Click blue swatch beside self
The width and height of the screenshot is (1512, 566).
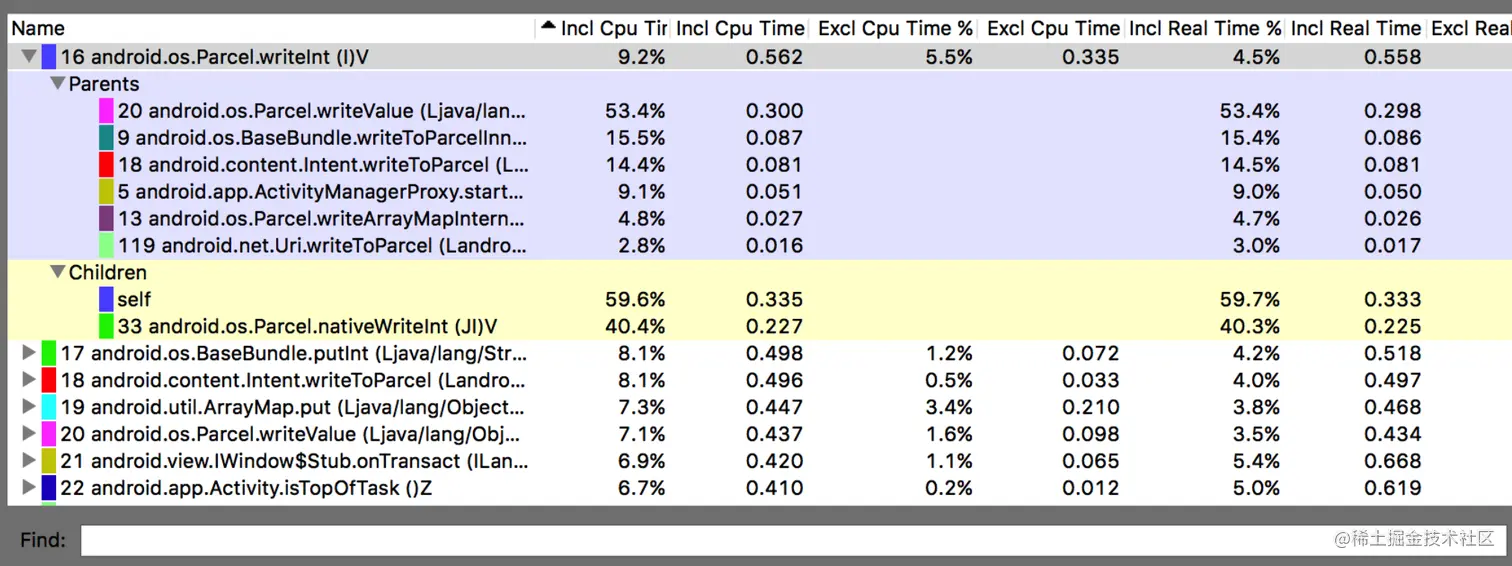(106, 299)
